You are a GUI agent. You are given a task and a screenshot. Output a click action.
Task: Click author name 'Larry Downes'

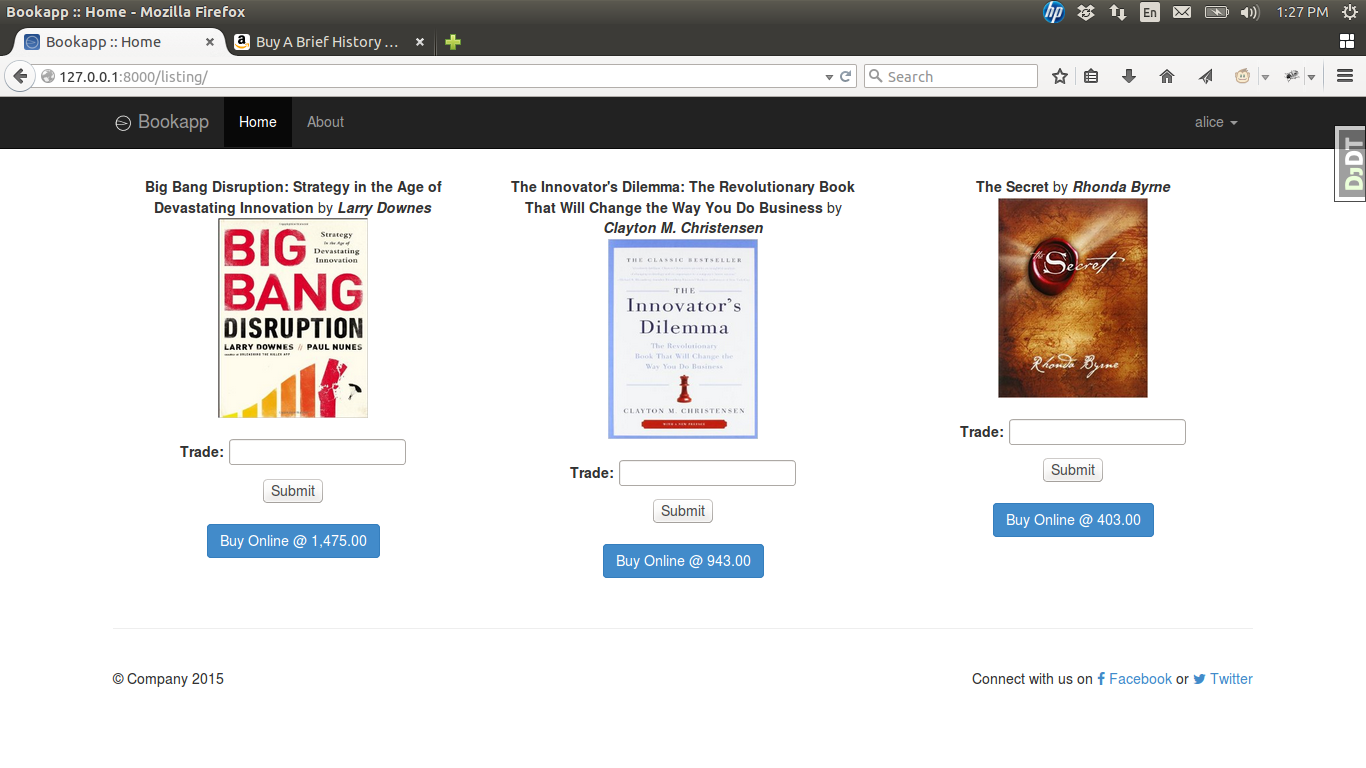(385, 208)
